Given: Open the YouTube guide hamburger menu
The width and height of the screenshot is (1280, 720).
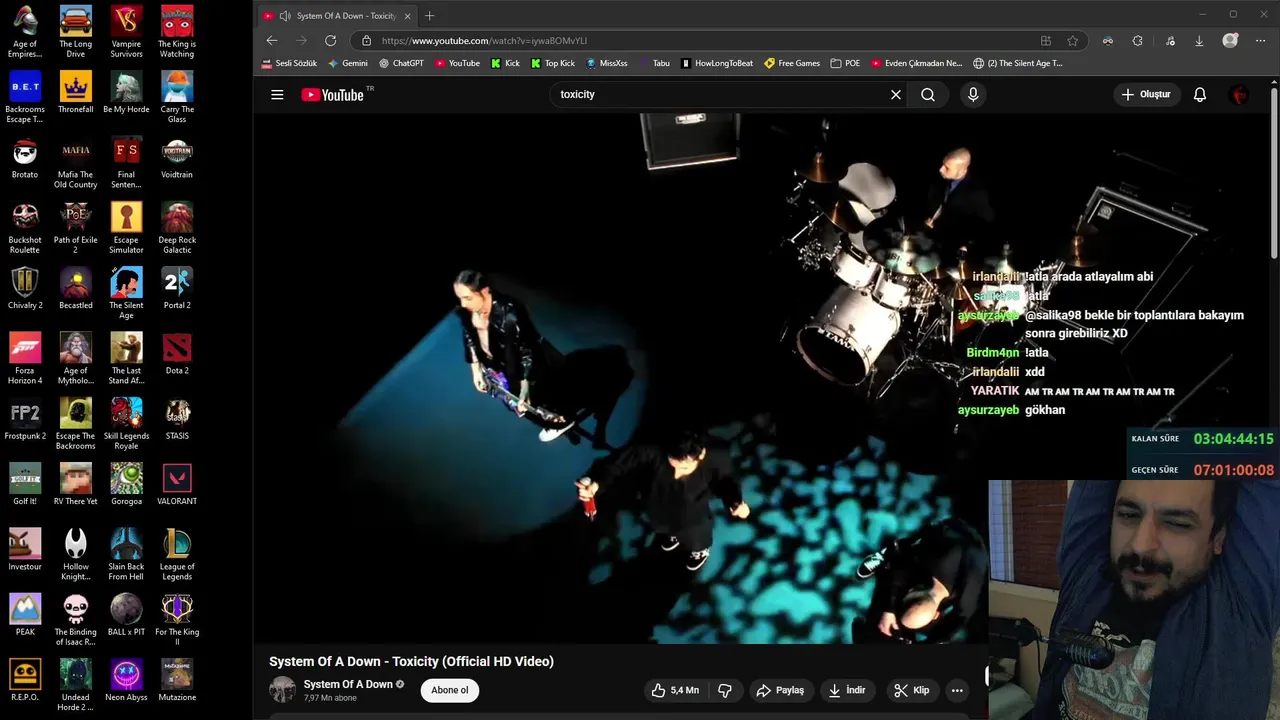Looking at the screenshot, I should pyautogui.click(x=277, y=95).
